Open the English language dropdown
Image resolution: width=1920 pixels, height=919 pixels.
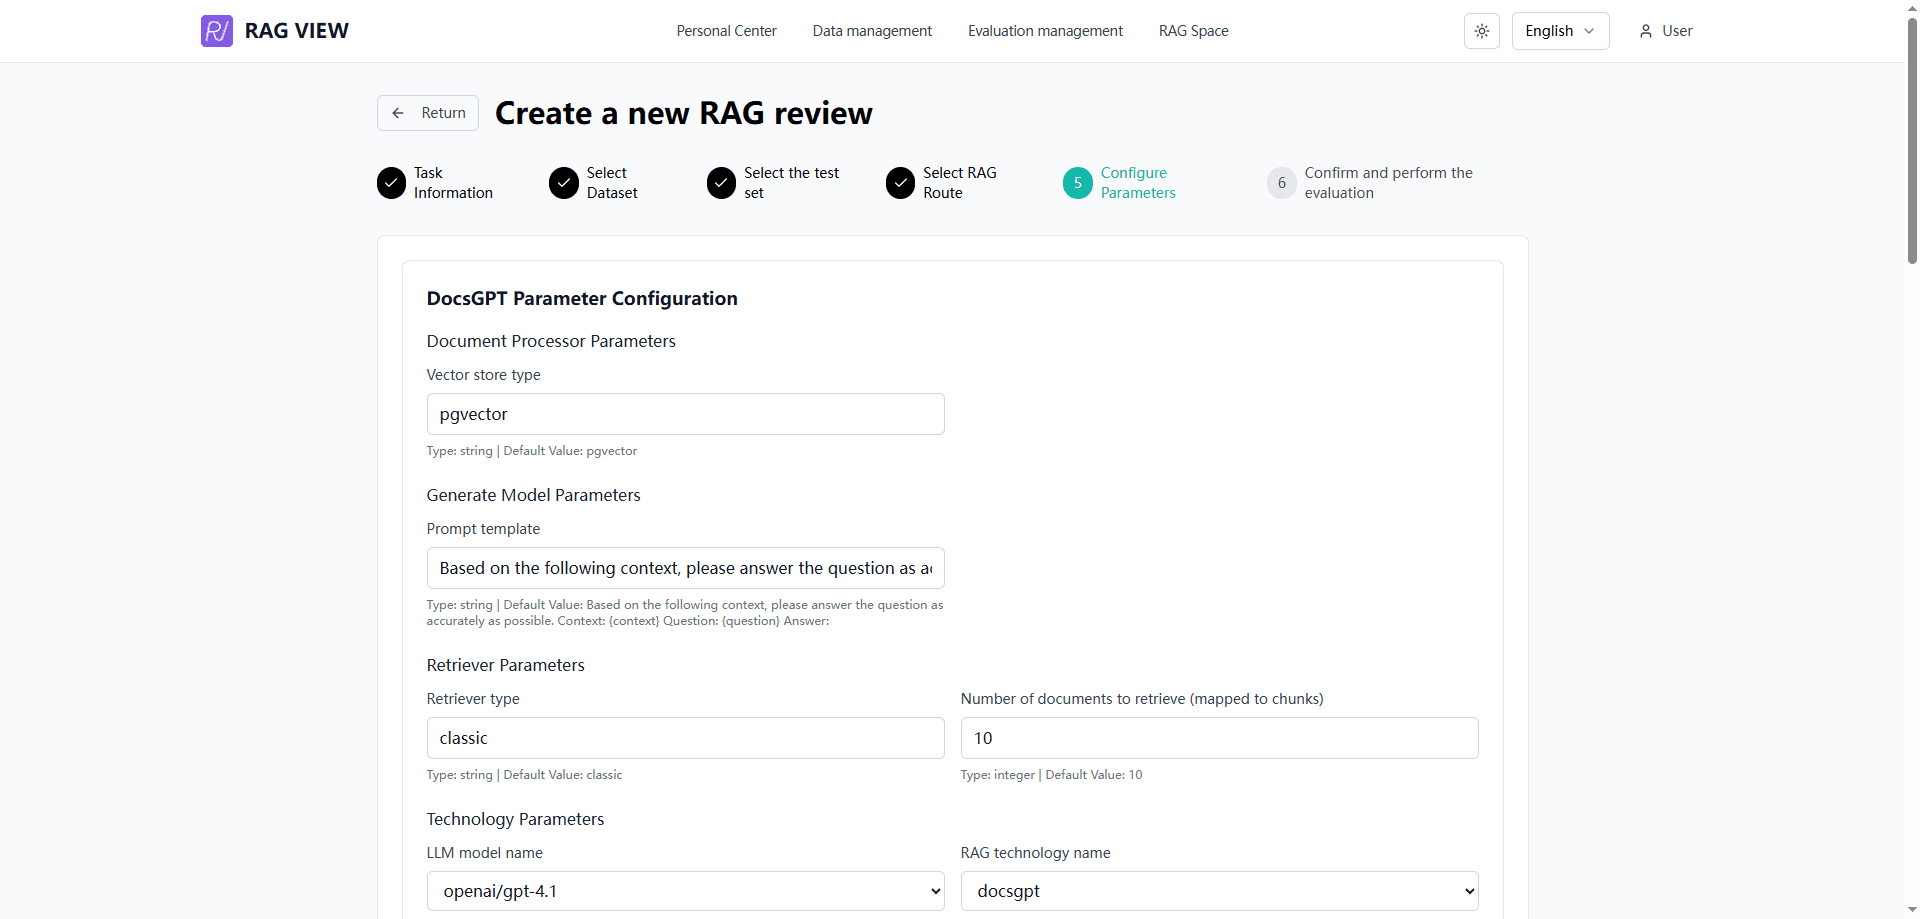tap(1559, 31)
